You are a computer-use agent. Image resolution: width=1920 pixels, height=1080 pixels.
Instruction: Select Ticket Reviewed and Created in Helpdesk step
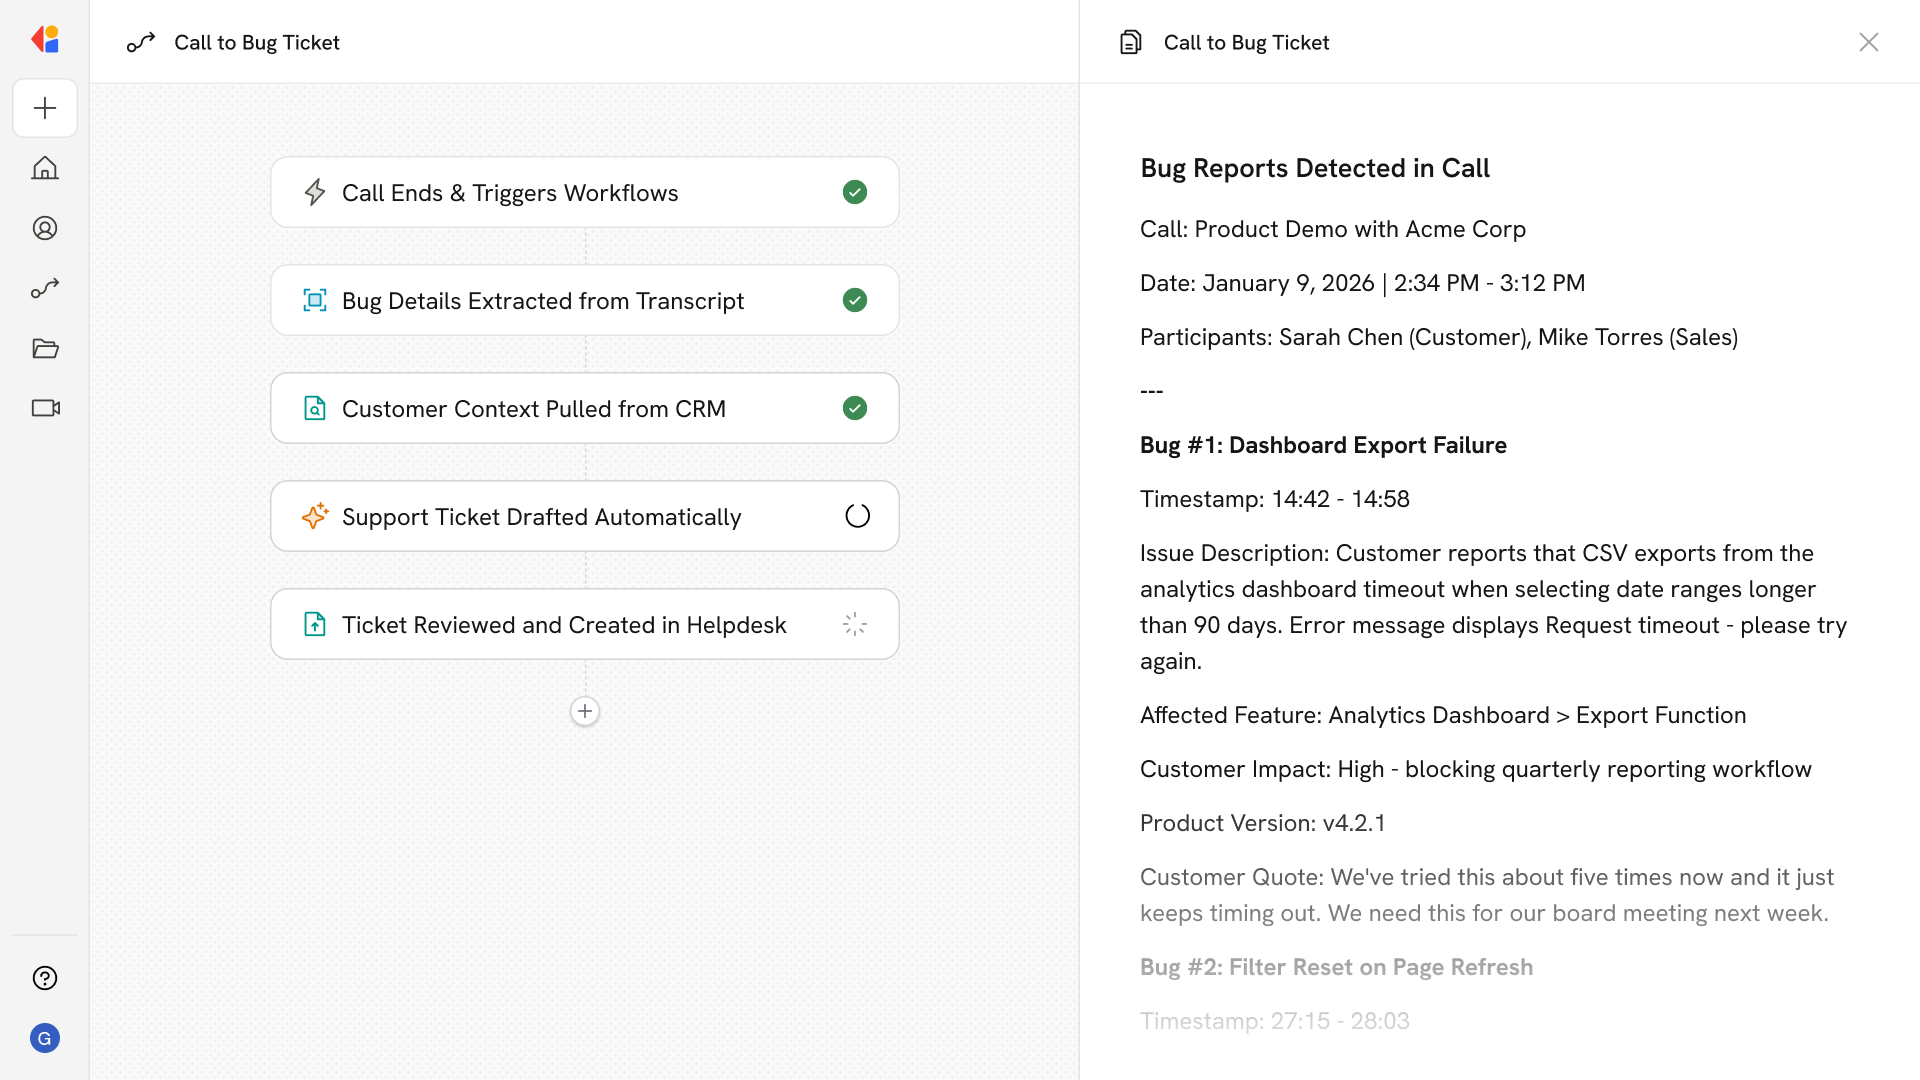tap(564, 625)
